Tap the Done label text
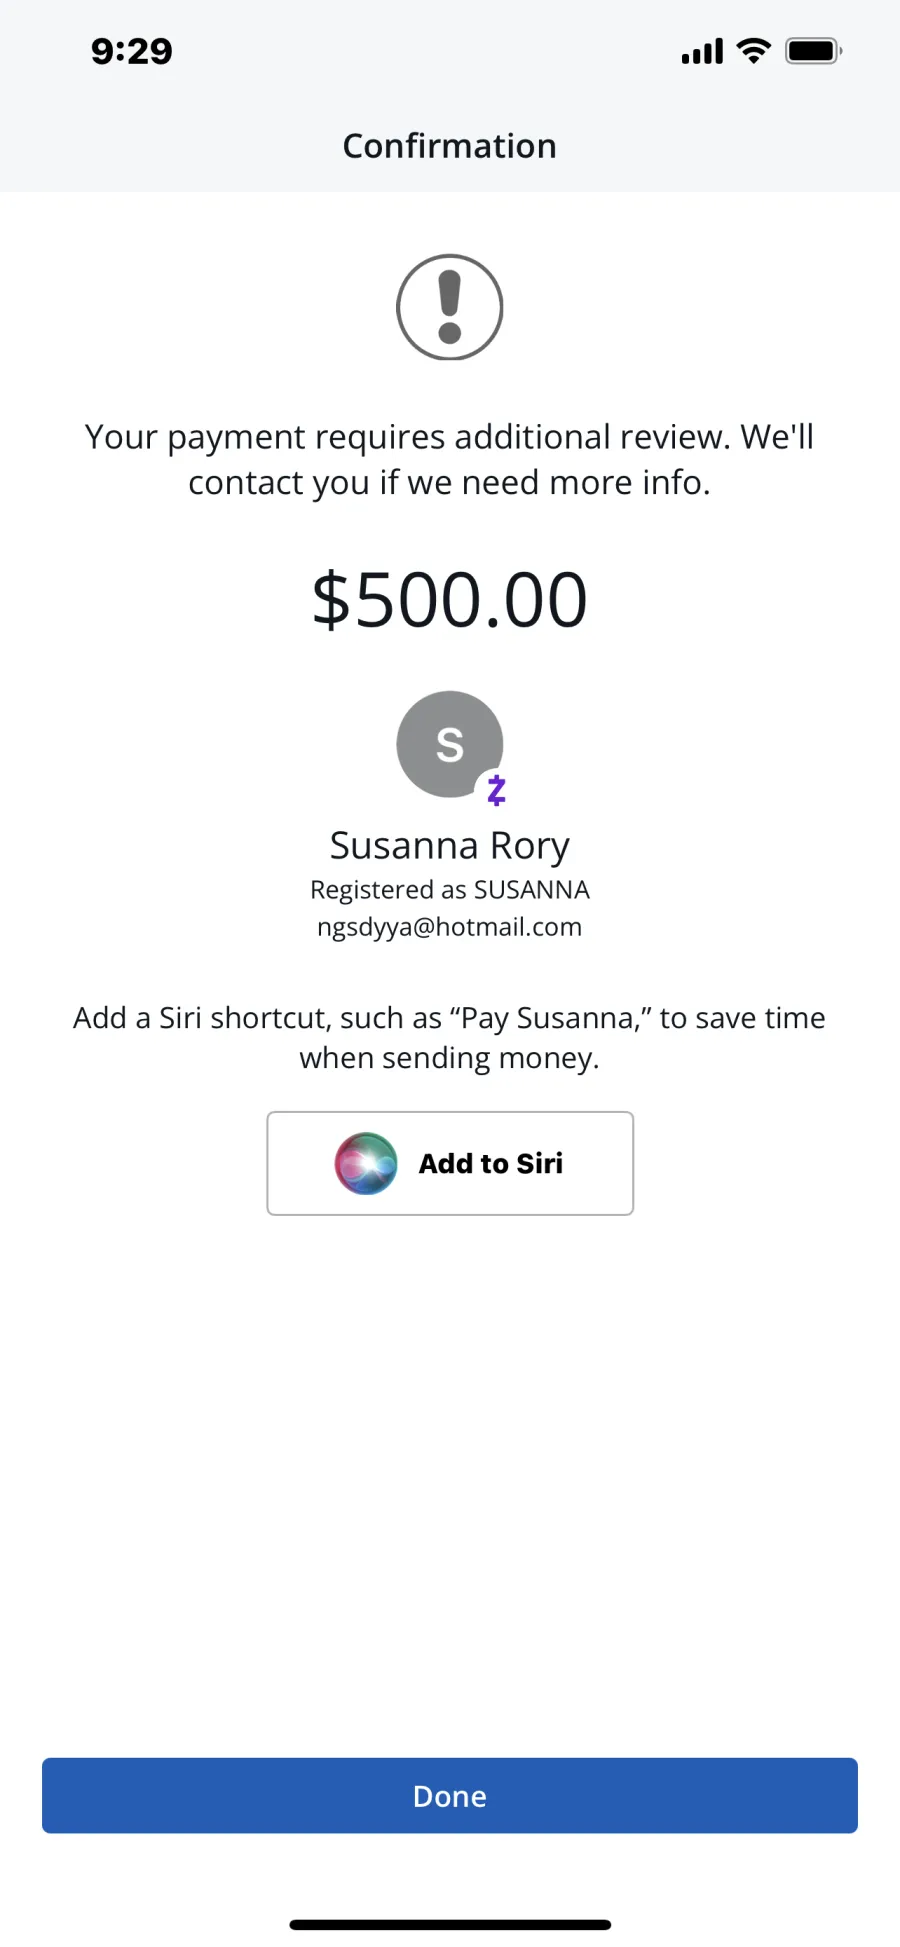900x1947 pixels. (x=450, y=1796)
